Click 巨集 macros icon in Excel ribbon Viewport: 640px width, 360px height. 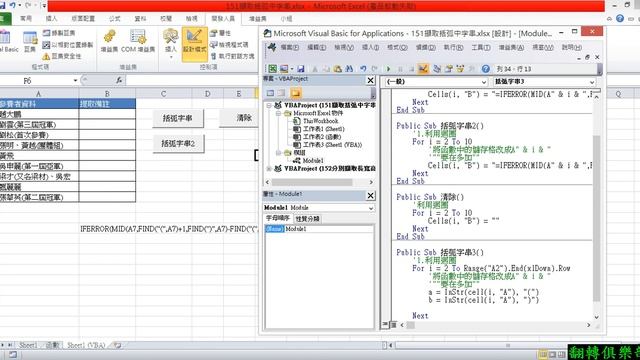click(30, 42)
